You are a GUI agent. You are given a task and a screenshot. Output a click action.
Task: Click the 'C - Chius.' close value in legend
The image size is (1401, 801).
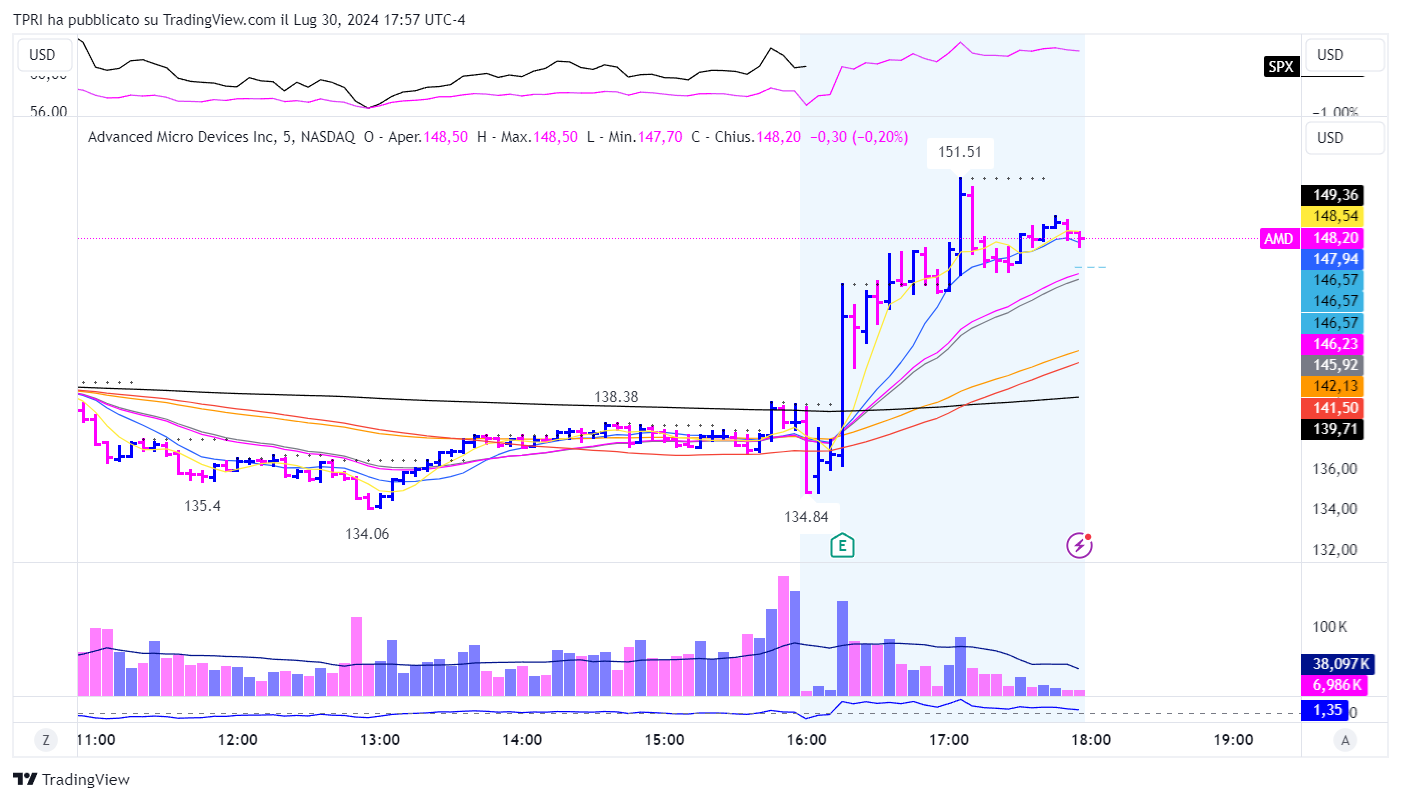click(x=778, y=137)
